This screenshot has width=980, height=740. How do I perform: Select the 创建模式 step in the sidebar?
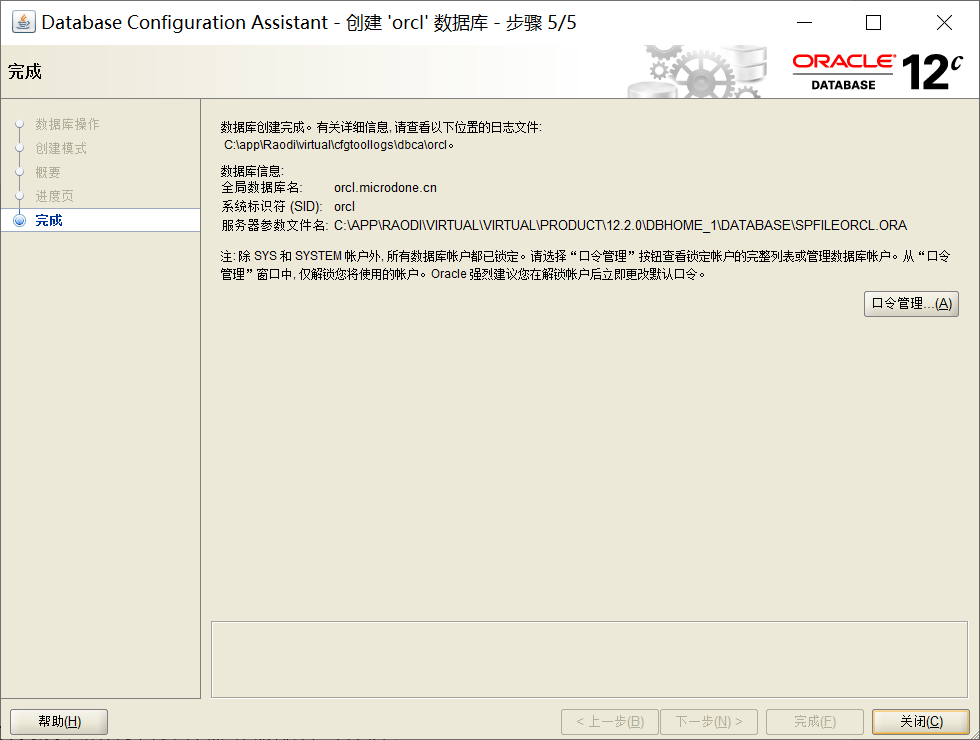(61, 148)
